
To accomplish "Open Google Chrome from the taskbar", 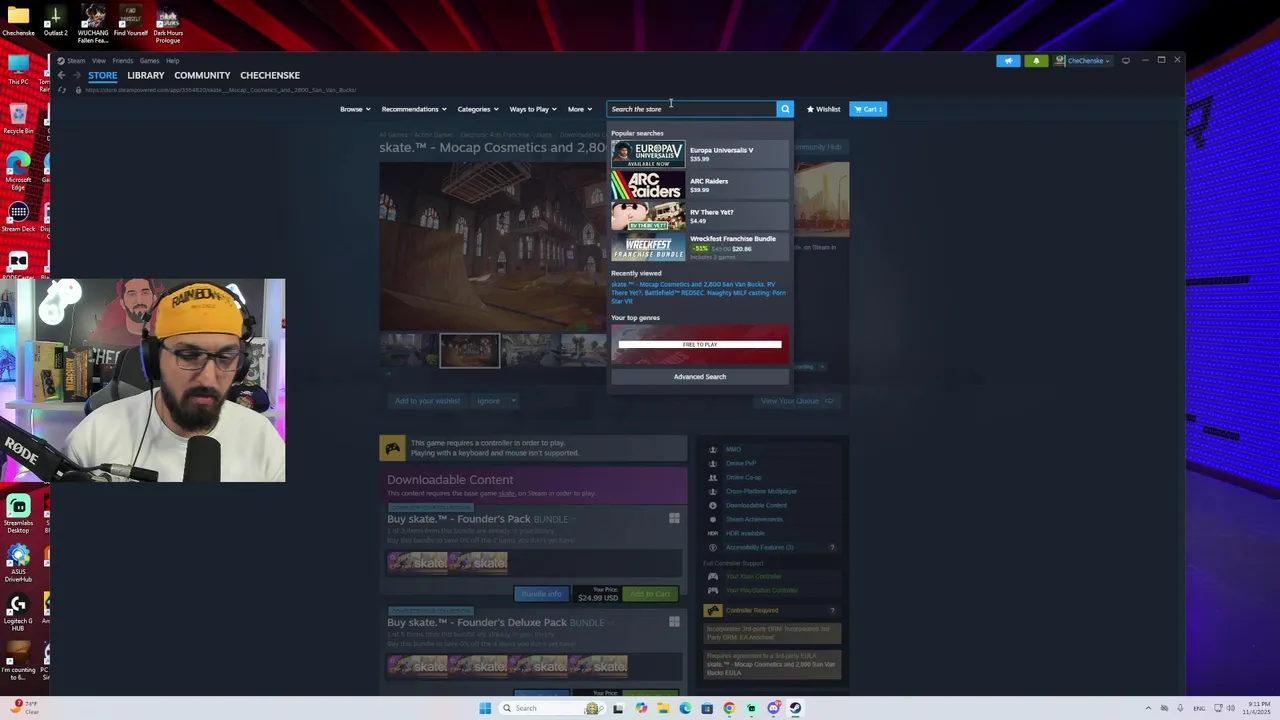I will click(x=729, y=708).
